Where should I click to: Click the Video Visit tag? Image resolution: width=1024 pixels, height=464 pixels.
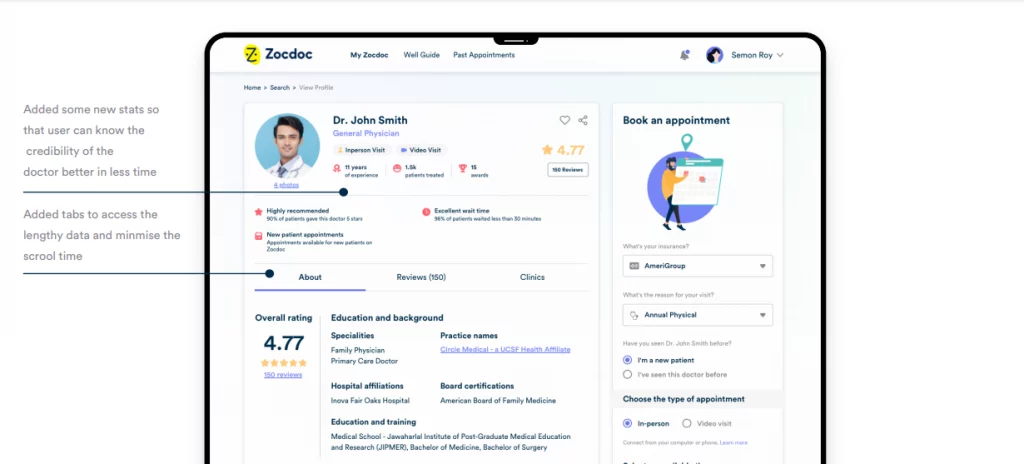tap(421, 150)
